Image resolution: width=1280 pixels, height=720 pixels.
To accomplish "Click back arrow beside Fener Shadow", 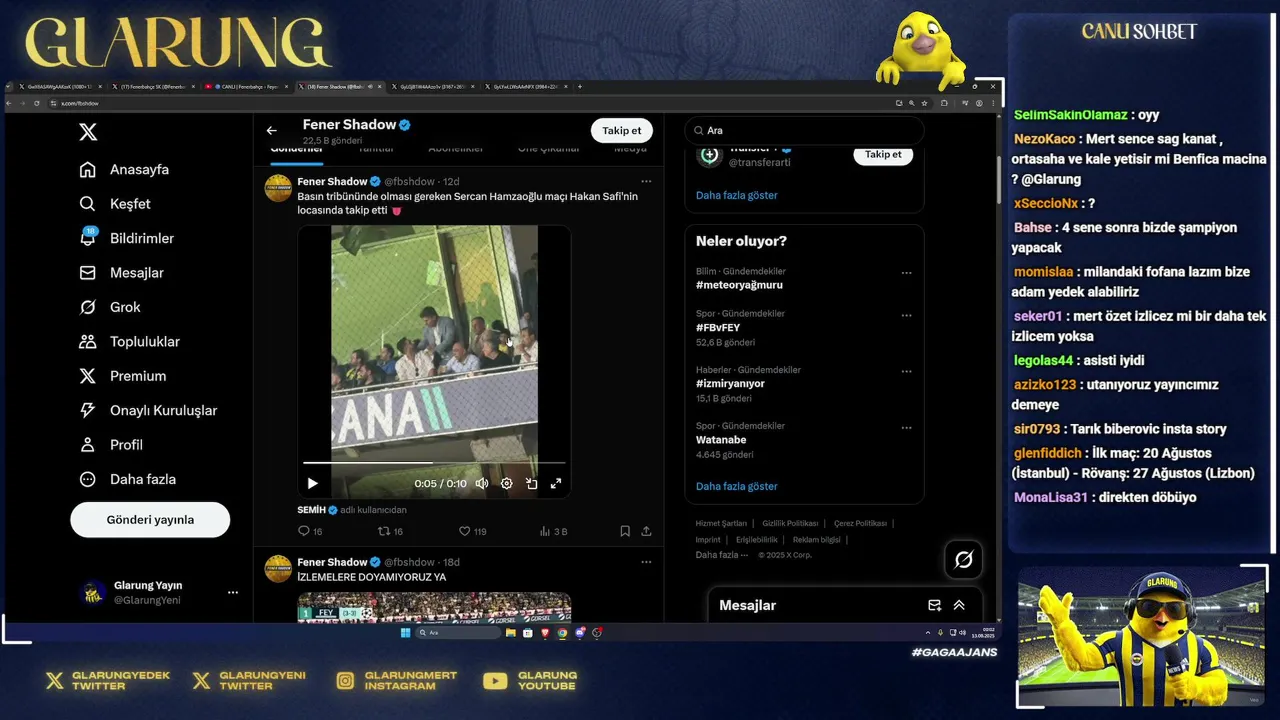I will (271, 130).
